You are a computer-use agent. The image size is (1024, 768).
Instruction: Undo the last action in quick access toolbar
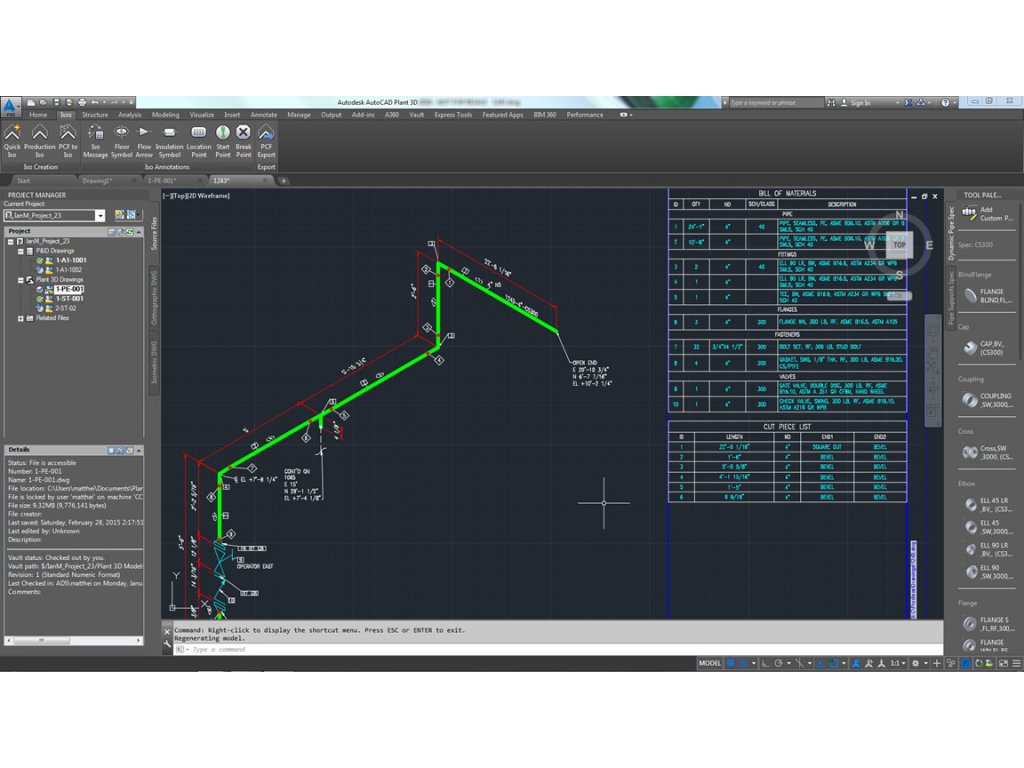pos(95,103)
